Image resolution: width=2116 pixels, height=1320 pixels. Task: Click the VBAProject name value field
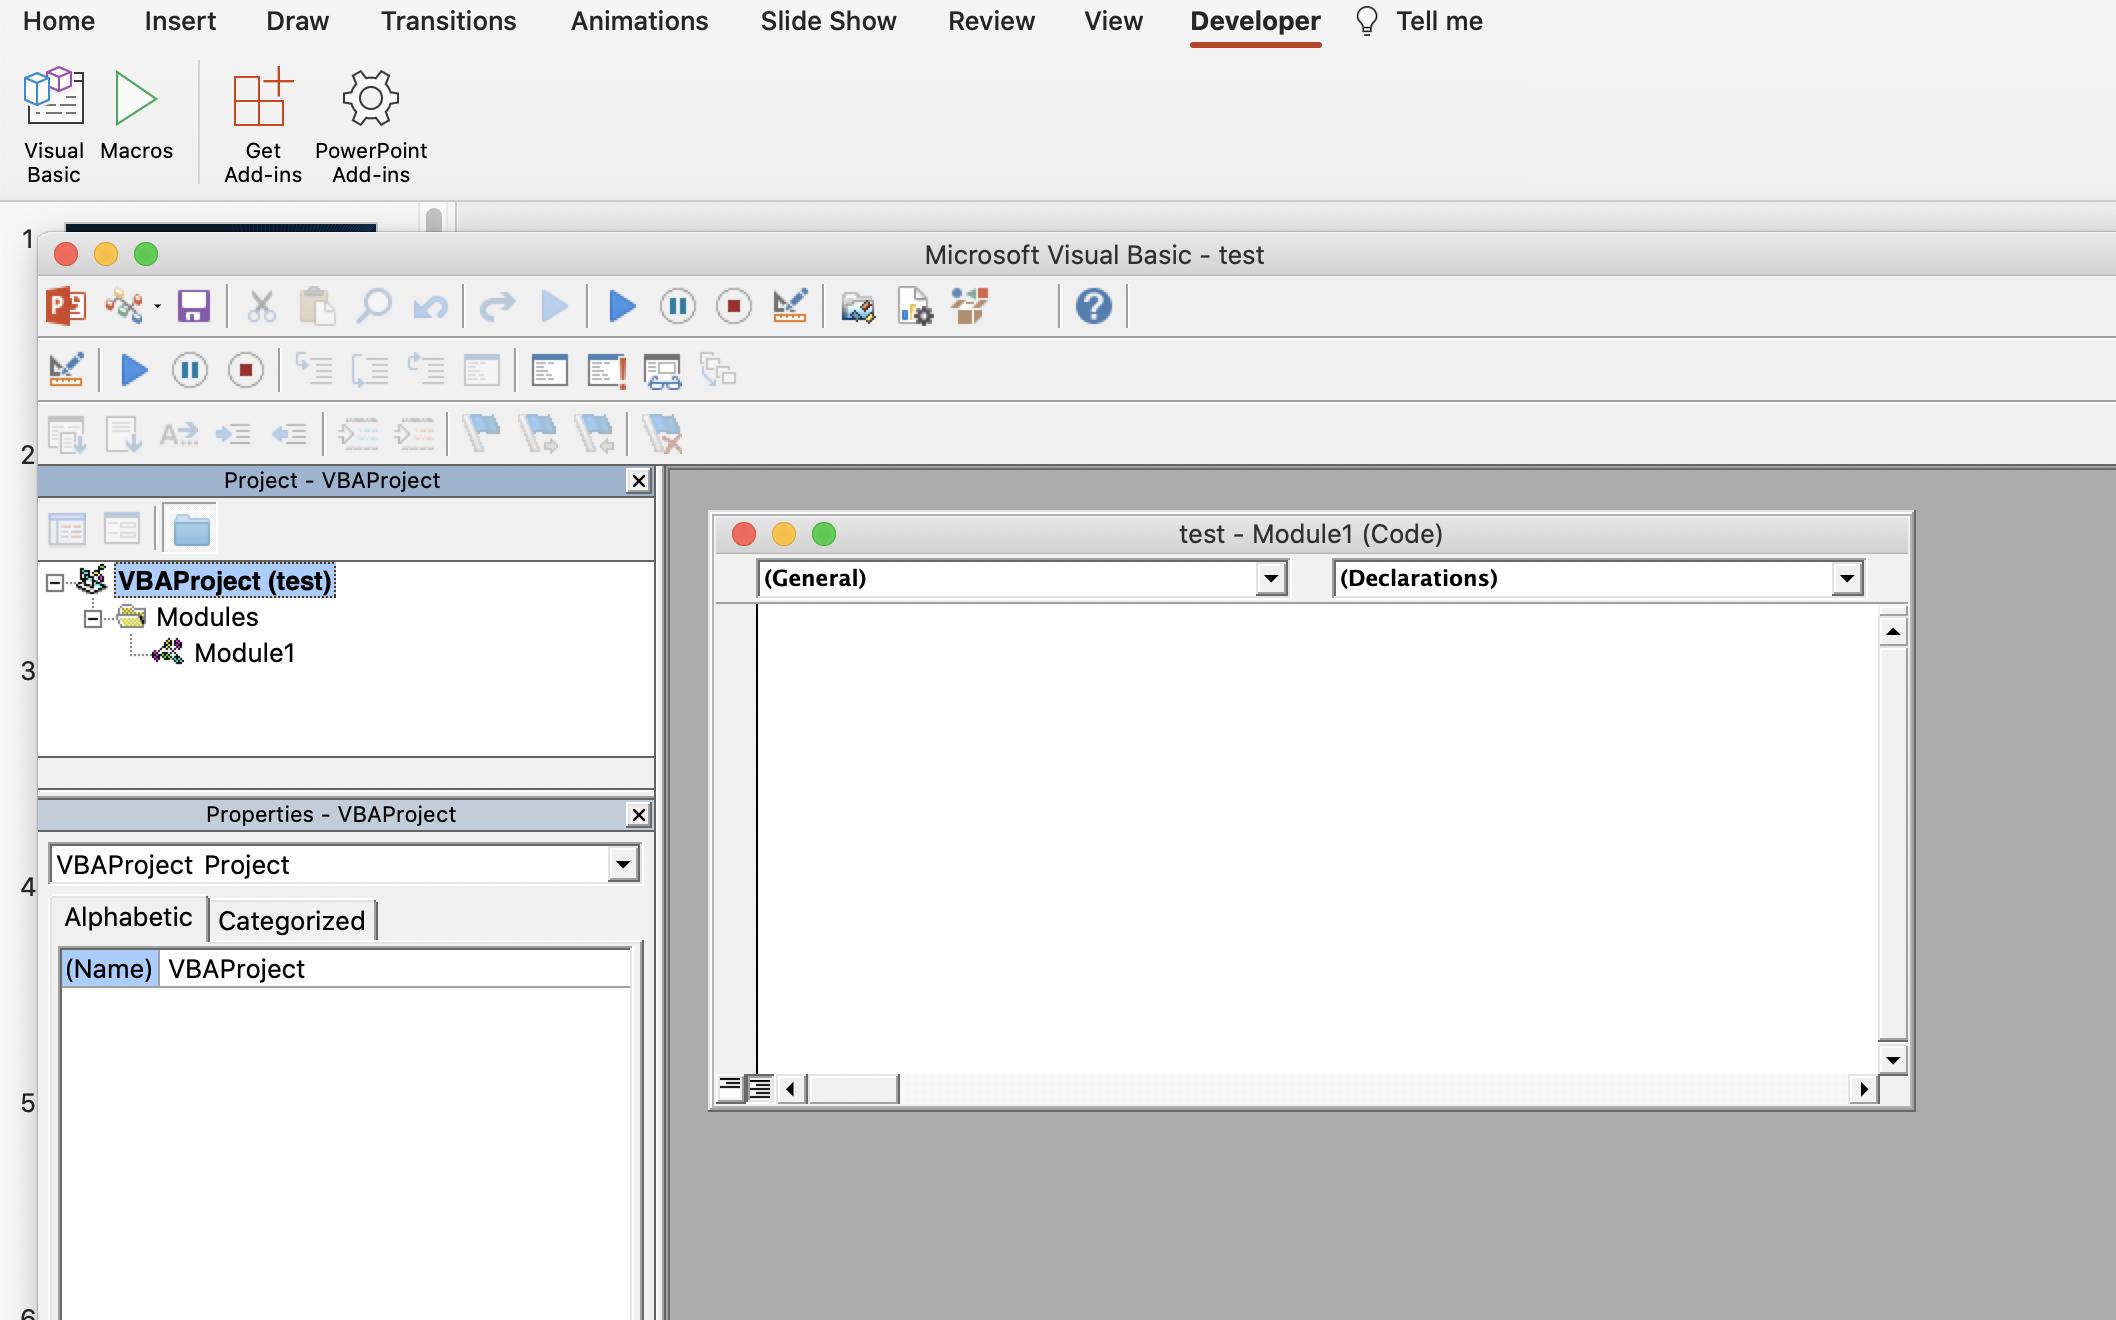(x=395, y=969)
